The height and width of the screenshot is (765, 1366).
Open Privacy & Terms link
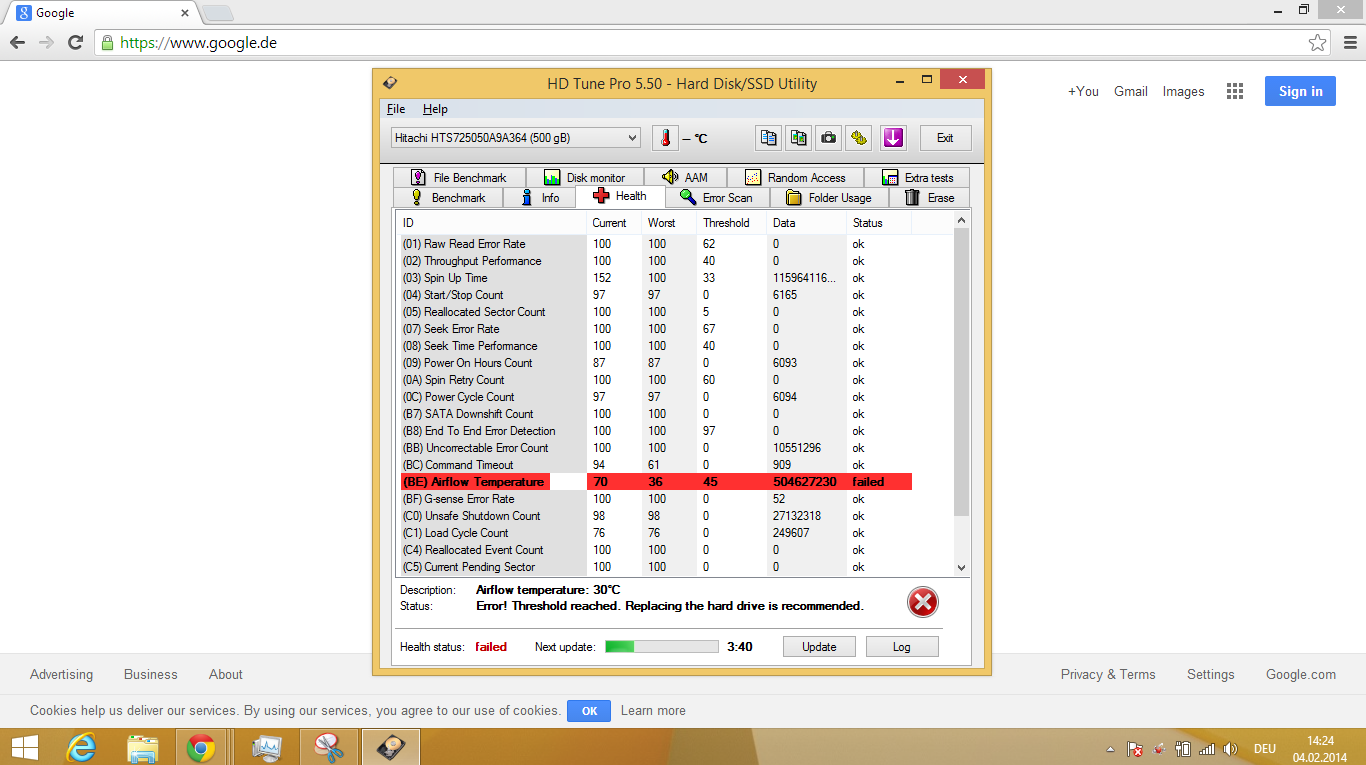point(1108,675)
